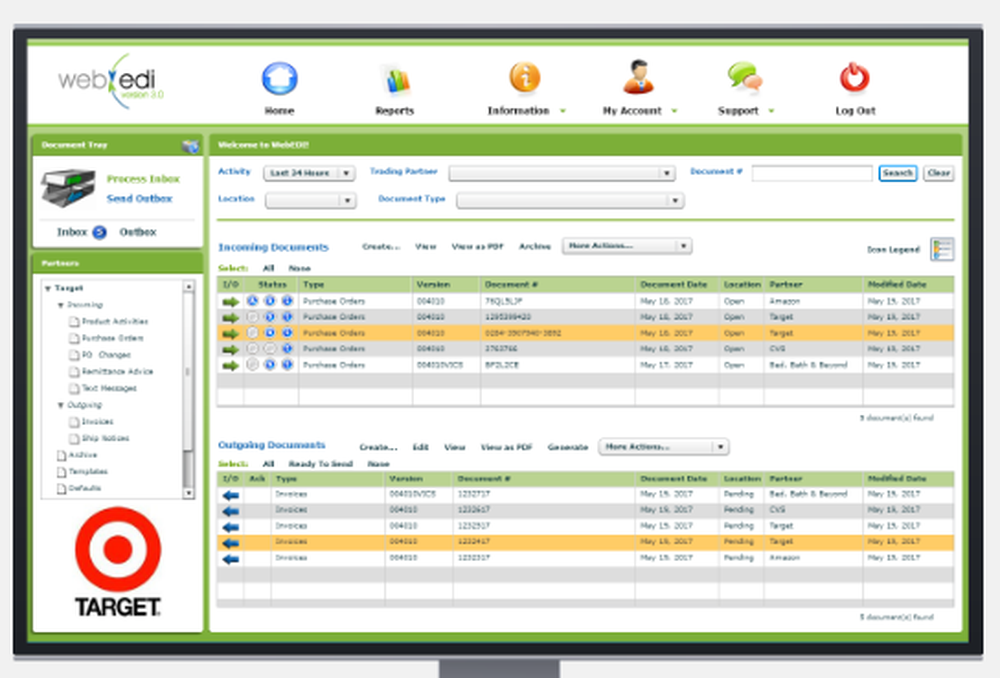
Task: Click the Inbox count badge
Action: point(99,232)
